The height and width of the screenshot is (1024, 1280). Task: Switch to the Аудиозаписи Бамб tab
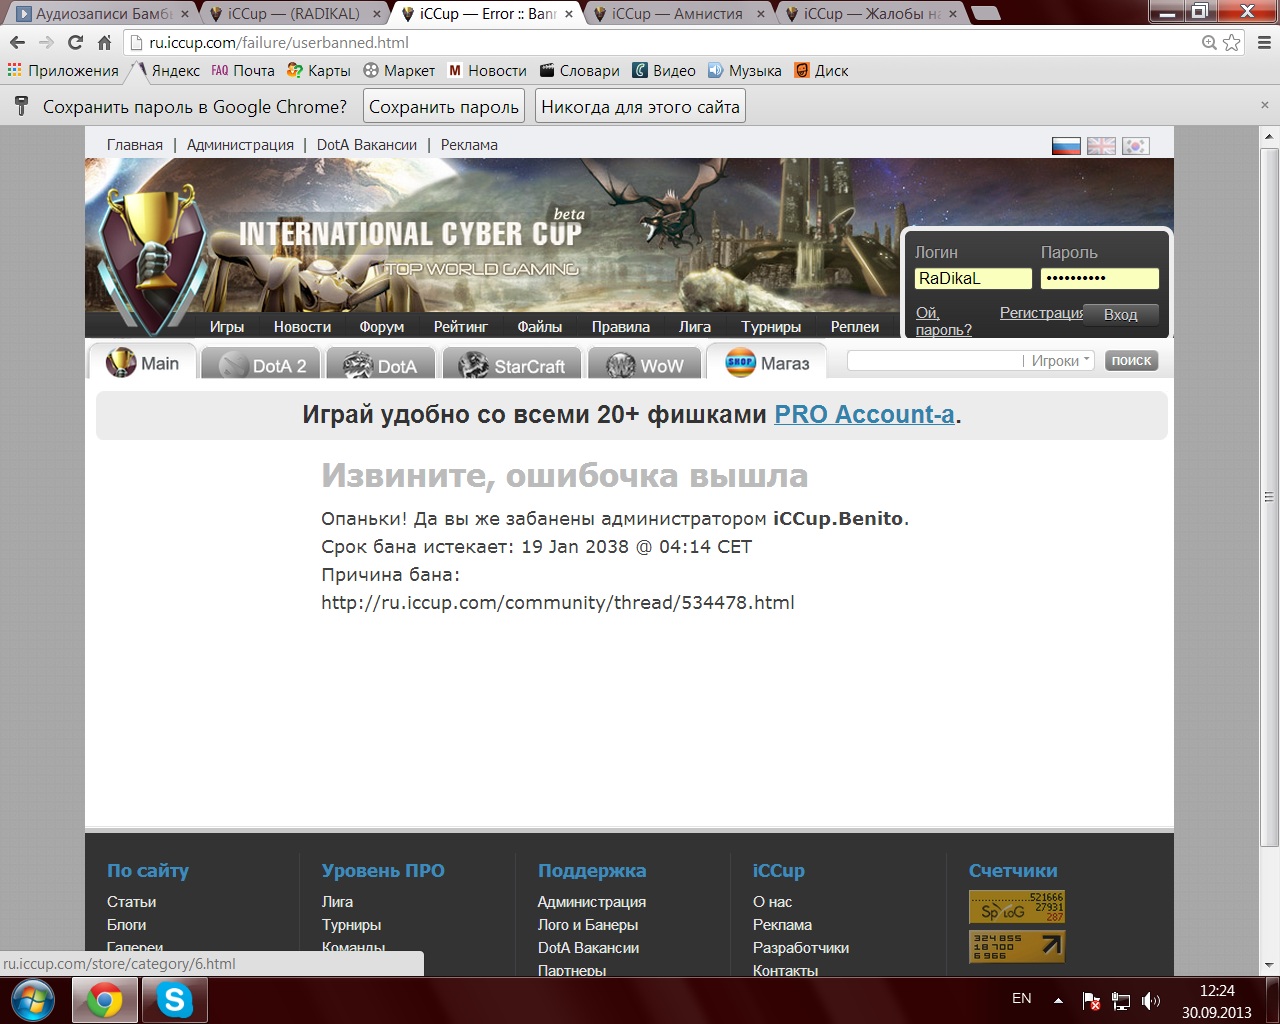click(102, 14)
